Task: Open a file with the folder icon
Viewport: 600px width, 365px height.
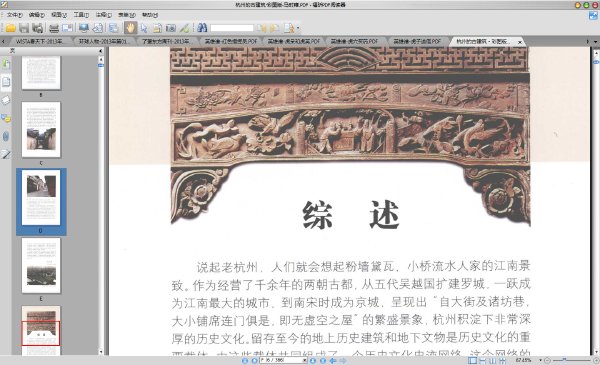Action: 10,28
